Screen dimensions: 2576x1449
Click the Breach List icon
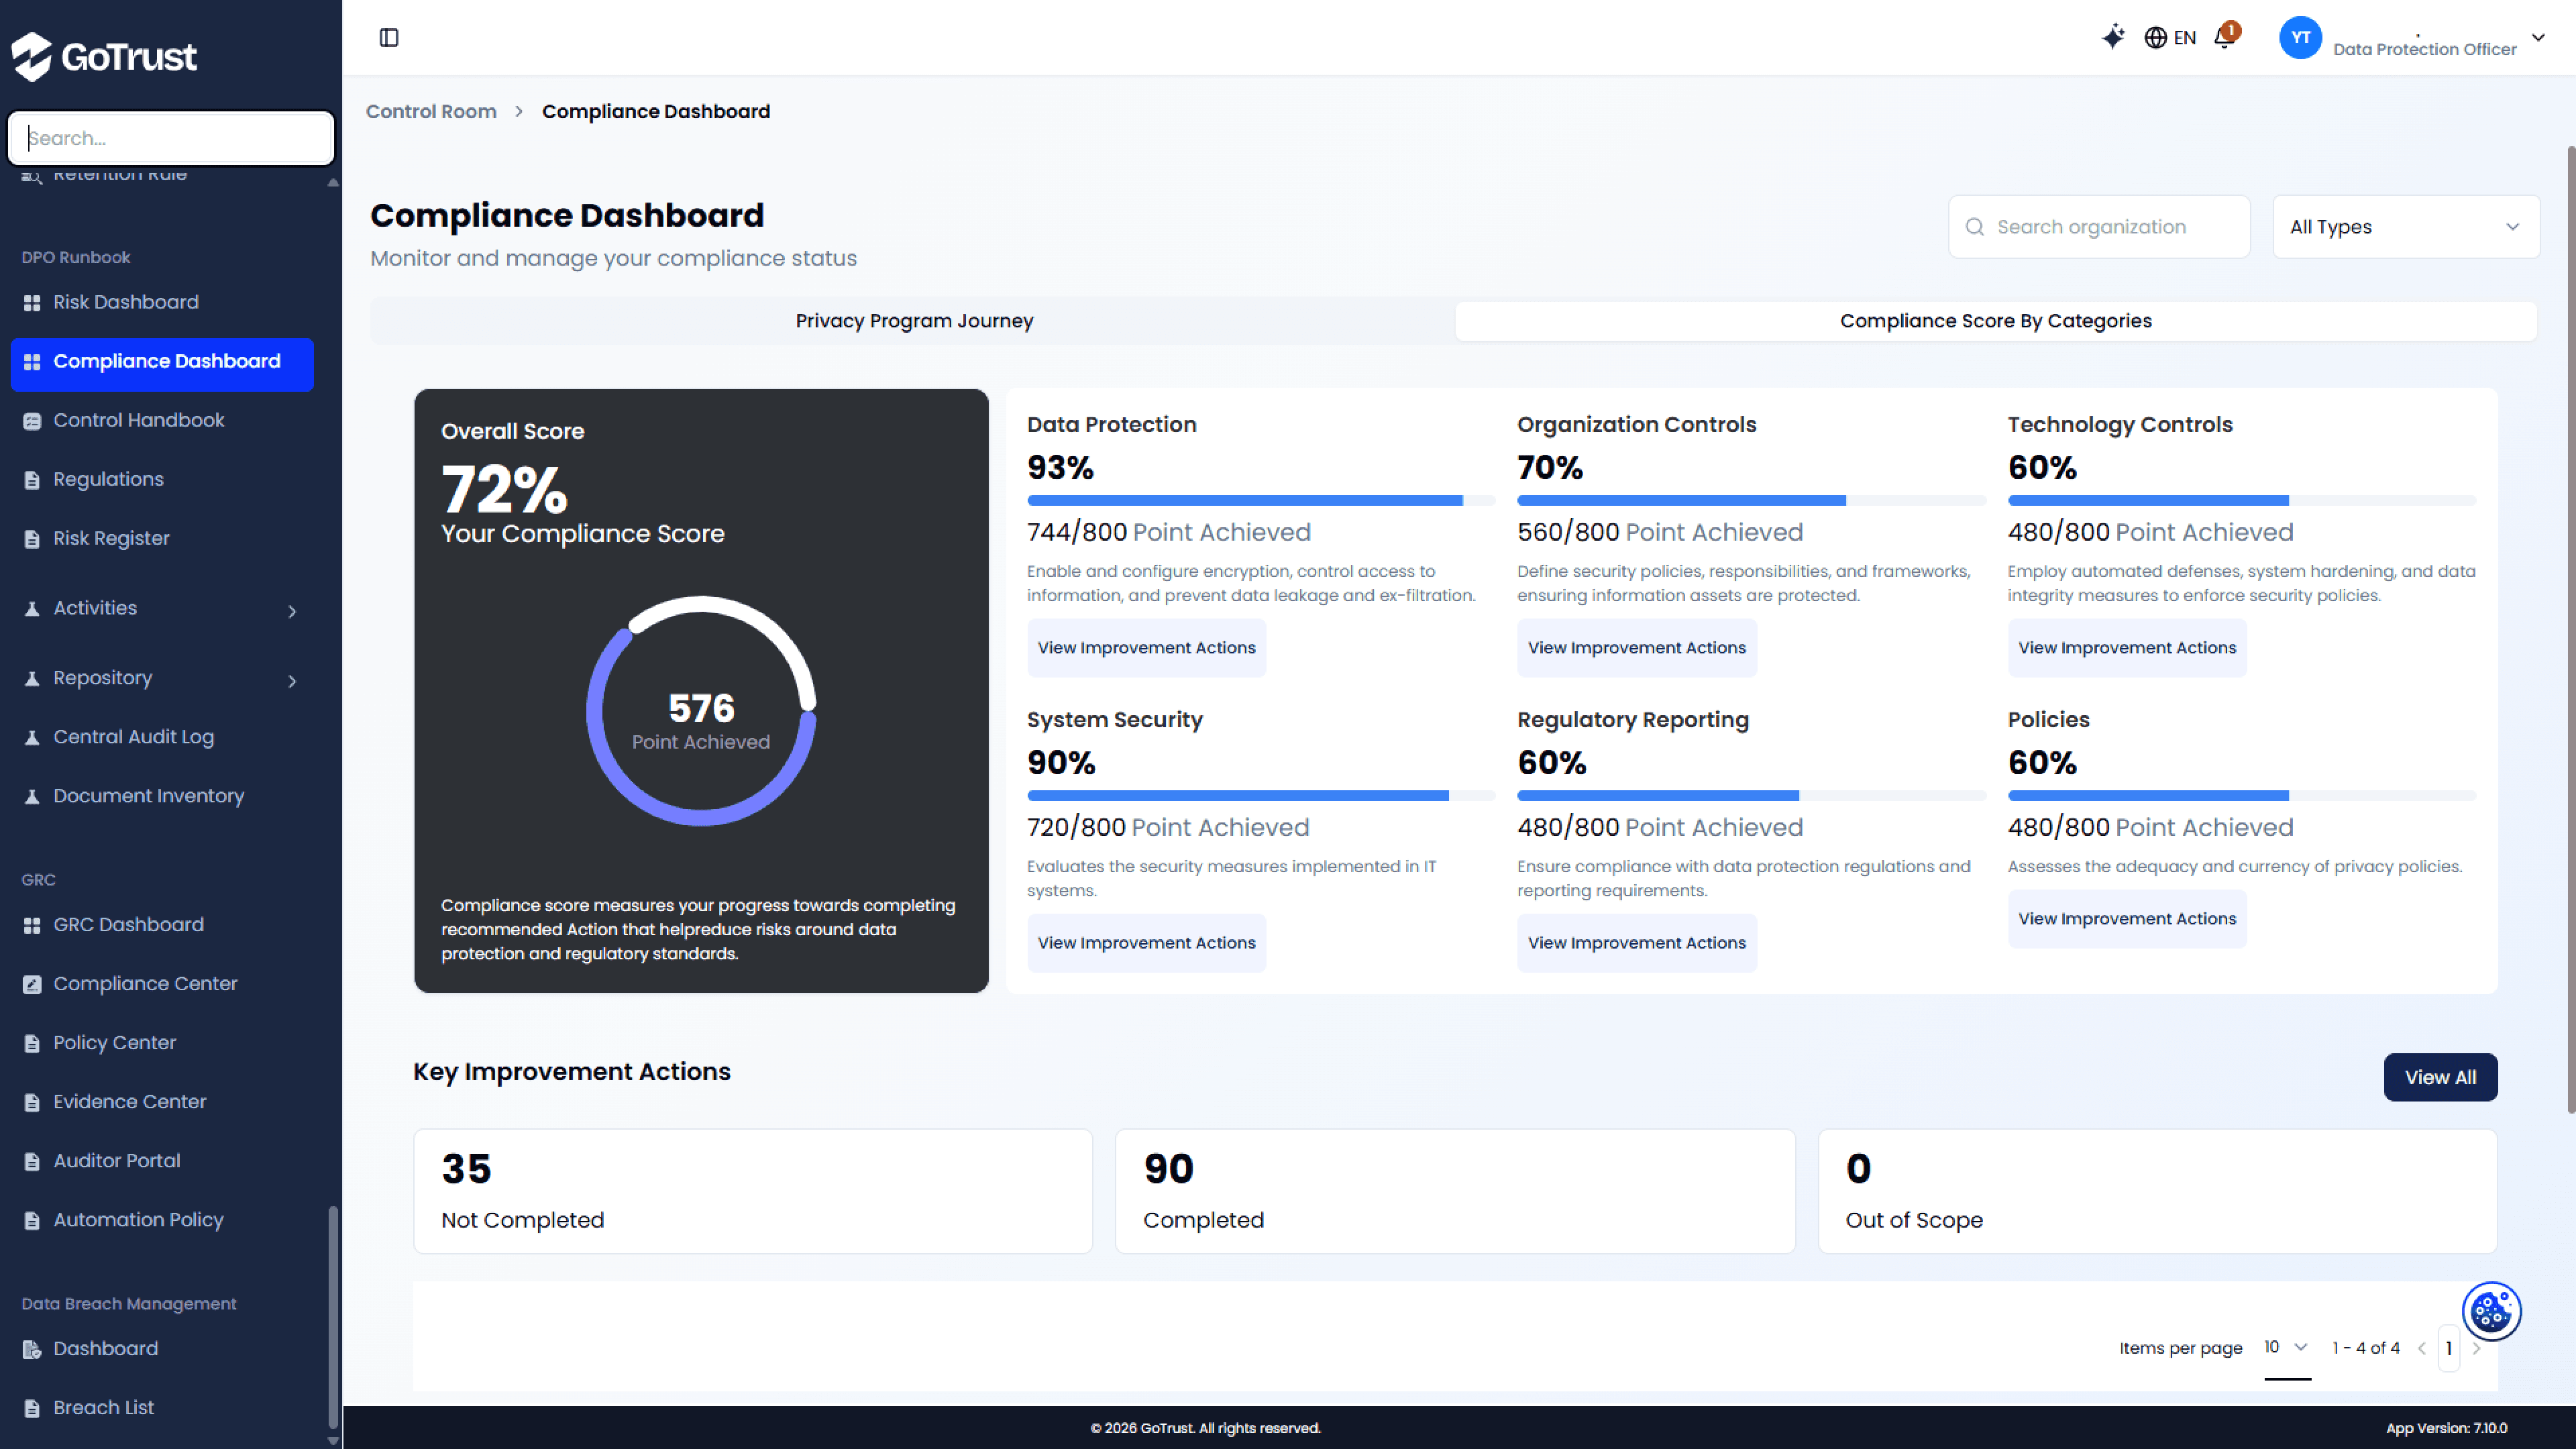[x=32, y=1409]
